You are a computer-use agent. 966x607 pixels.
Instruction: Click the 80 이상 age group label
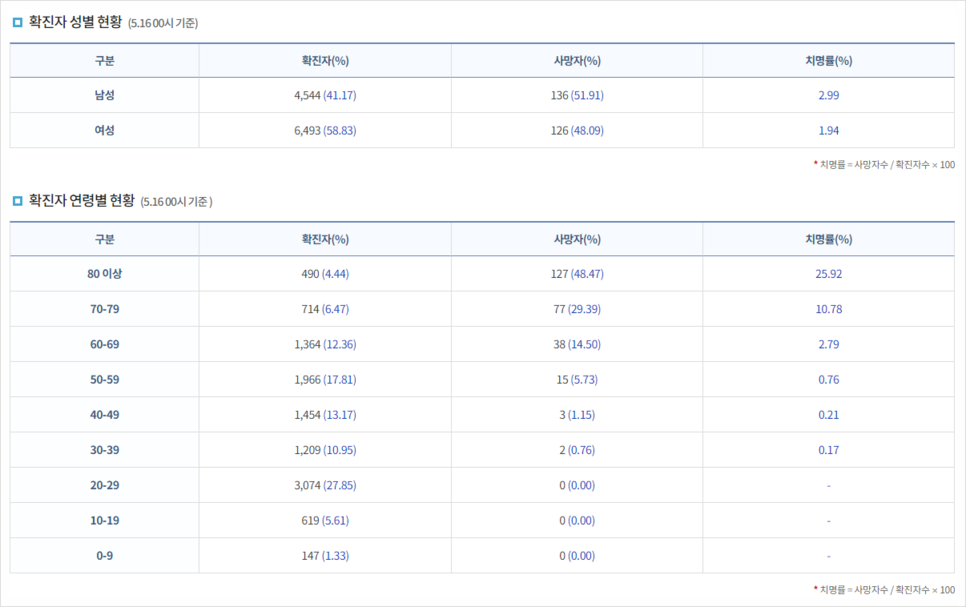pyautogui.click(x=104, y=274)
